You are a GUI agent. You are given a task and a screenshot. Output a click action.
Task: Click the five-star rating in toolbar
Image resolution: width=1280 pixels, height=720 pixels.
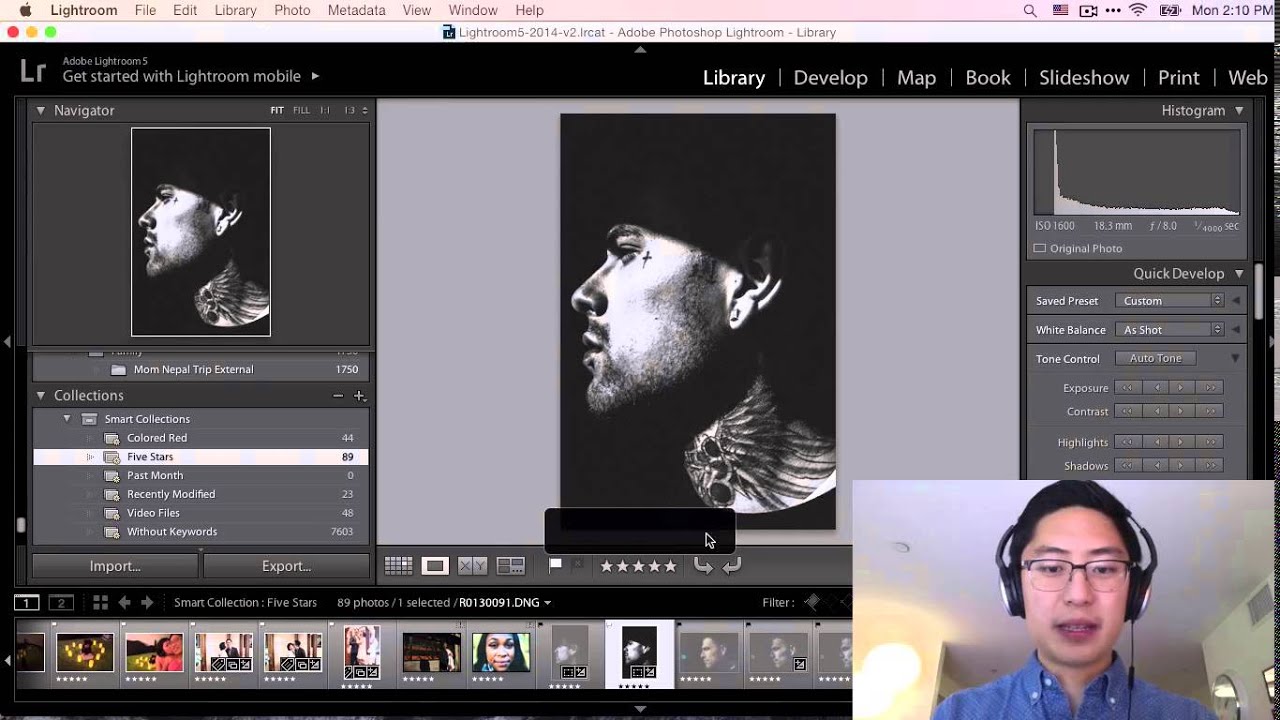point(638,566)
